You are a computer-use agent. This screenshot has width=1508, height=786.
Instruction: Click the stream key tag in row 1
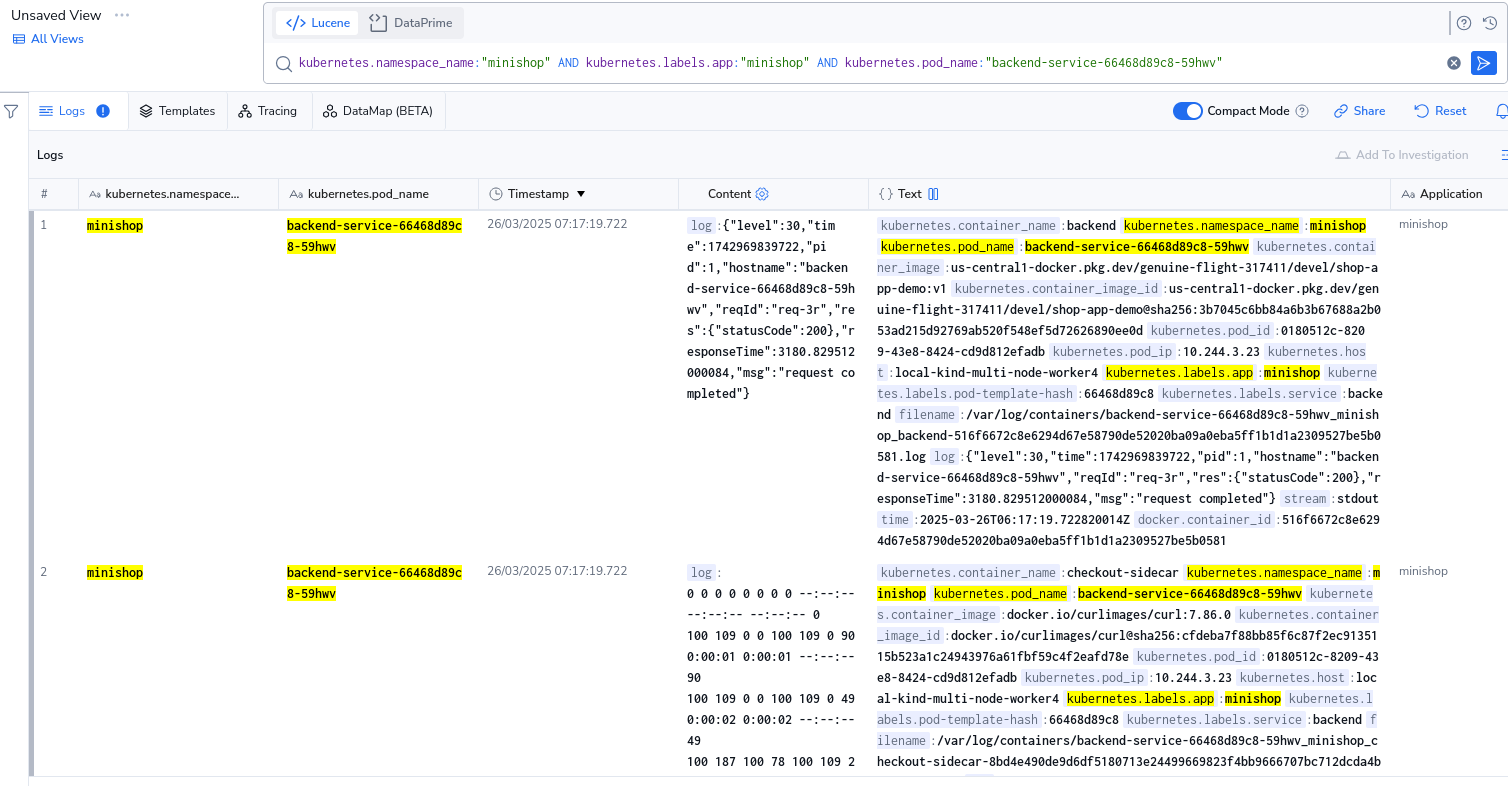tap(1305, 499)
